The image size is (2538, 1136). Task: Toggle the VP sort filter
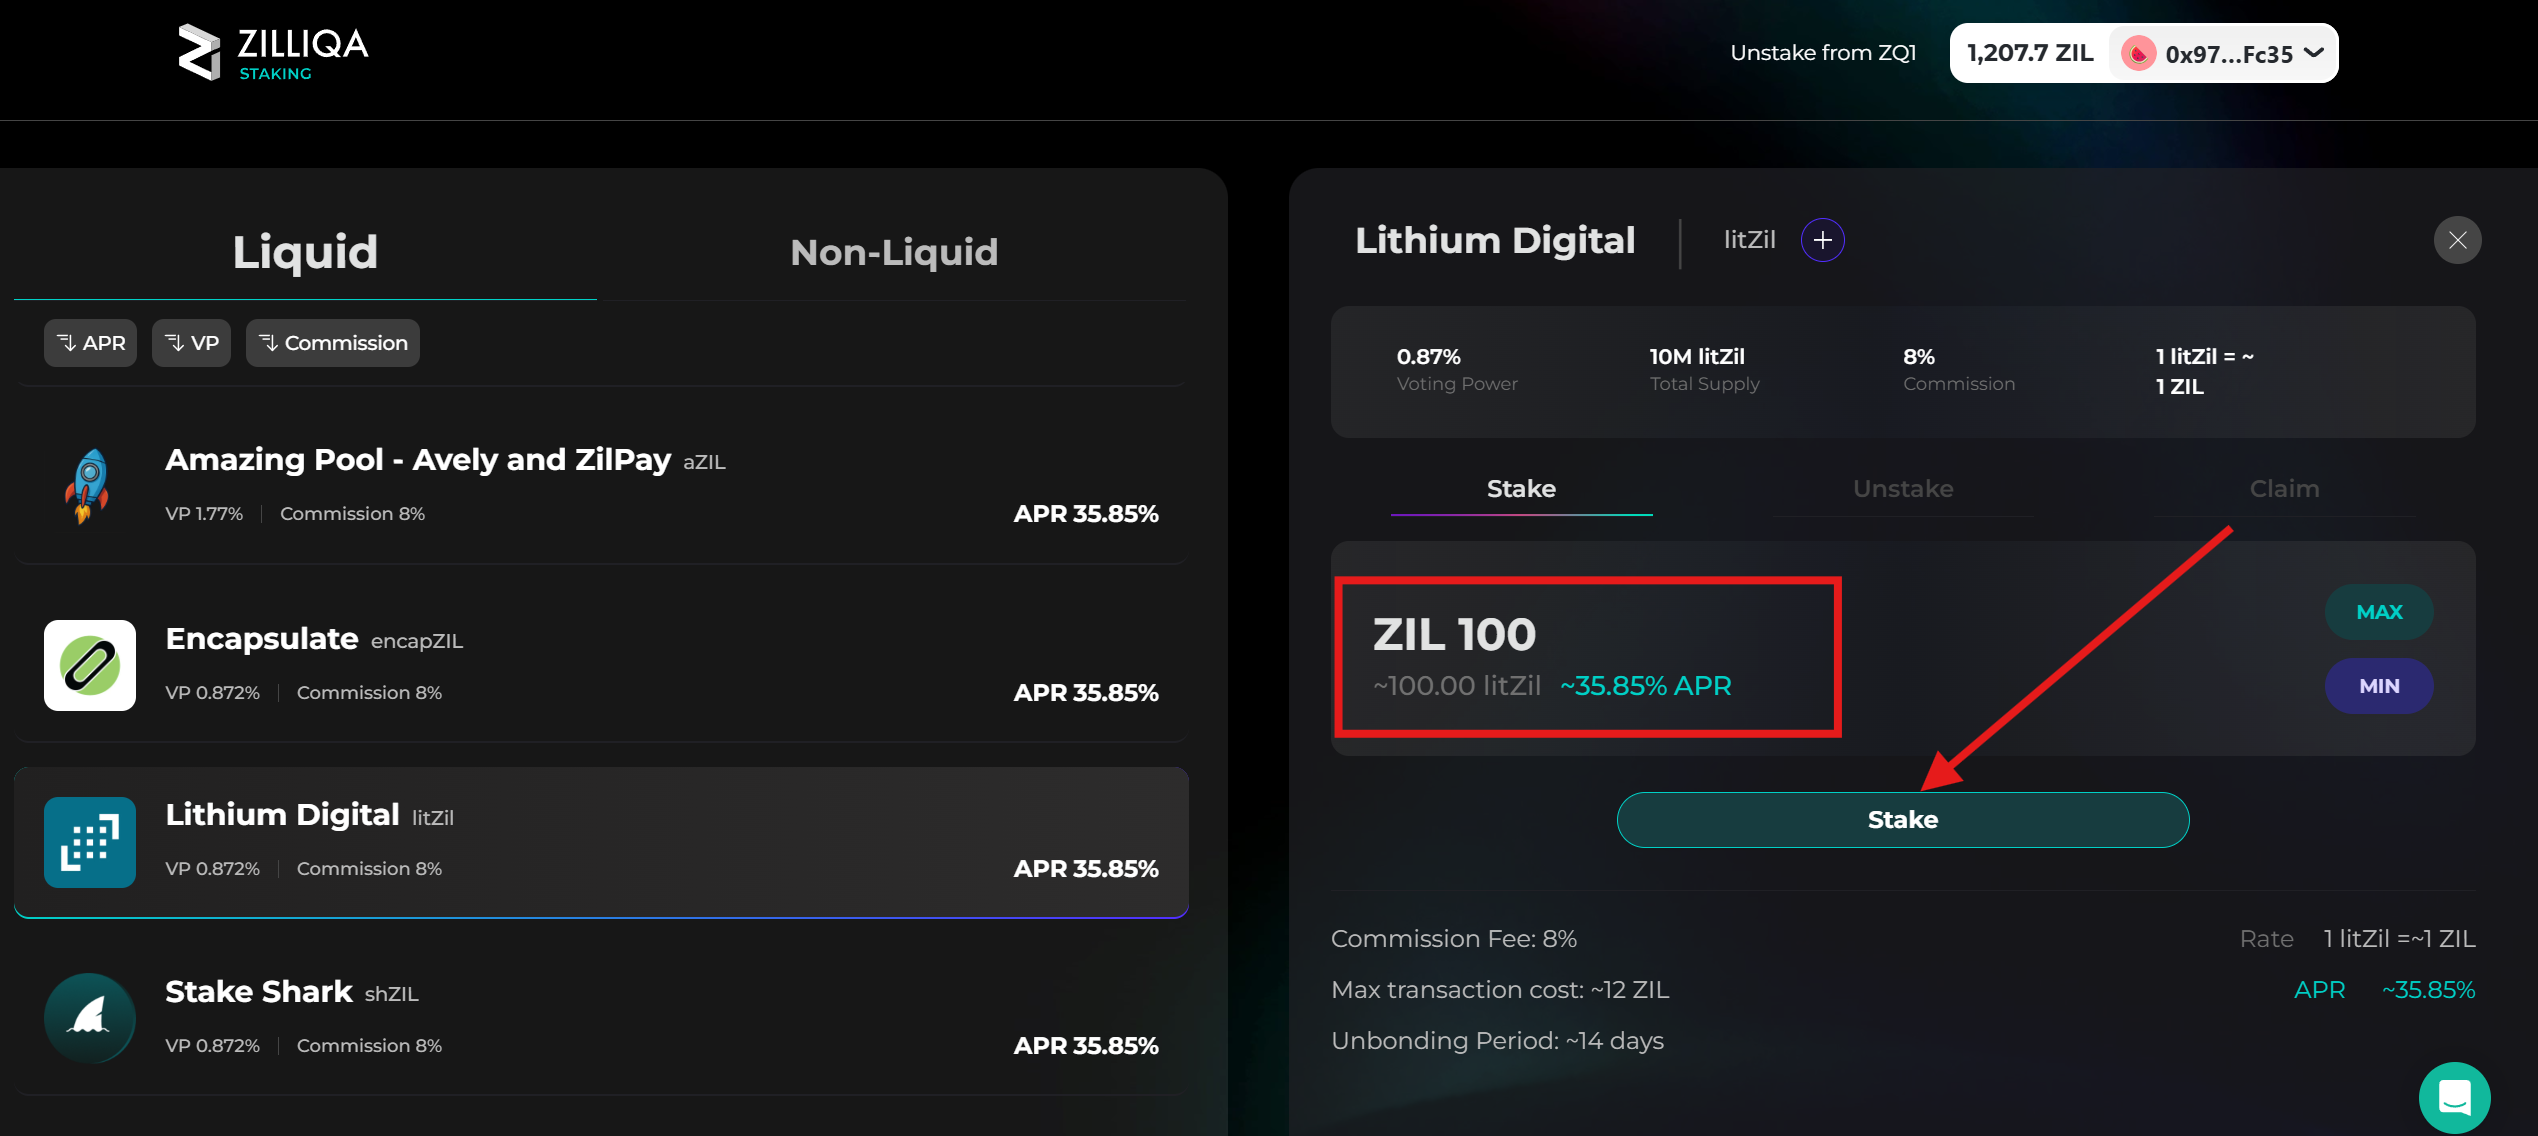coord(190,342)
